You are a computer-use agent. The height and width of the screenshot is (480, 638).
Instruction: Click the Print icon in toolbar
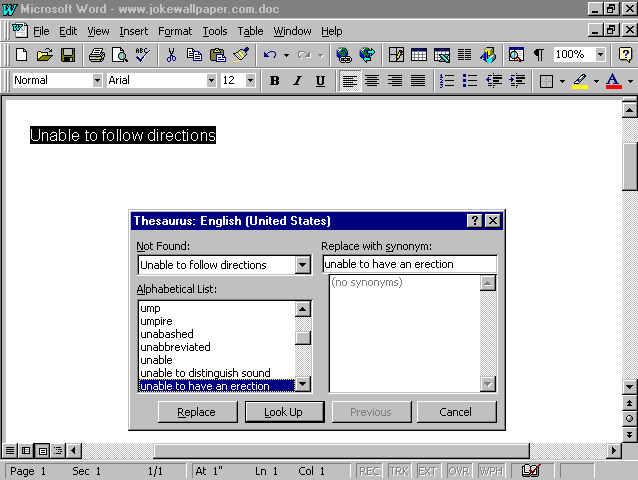pyautogui.click(x=97, y=55)
